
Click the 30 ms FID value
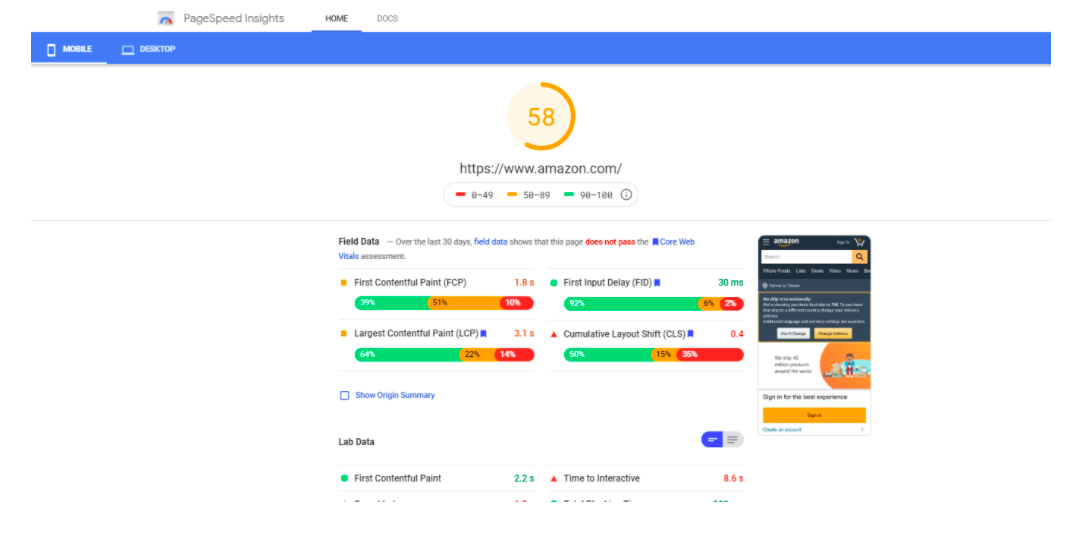pos(731,283)
